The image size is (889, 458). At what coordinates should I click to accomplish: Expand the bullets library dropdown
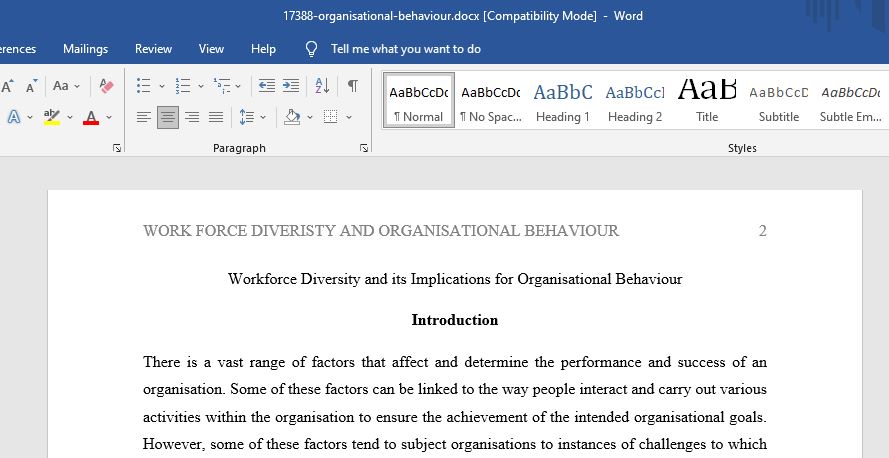click(162, 87)
